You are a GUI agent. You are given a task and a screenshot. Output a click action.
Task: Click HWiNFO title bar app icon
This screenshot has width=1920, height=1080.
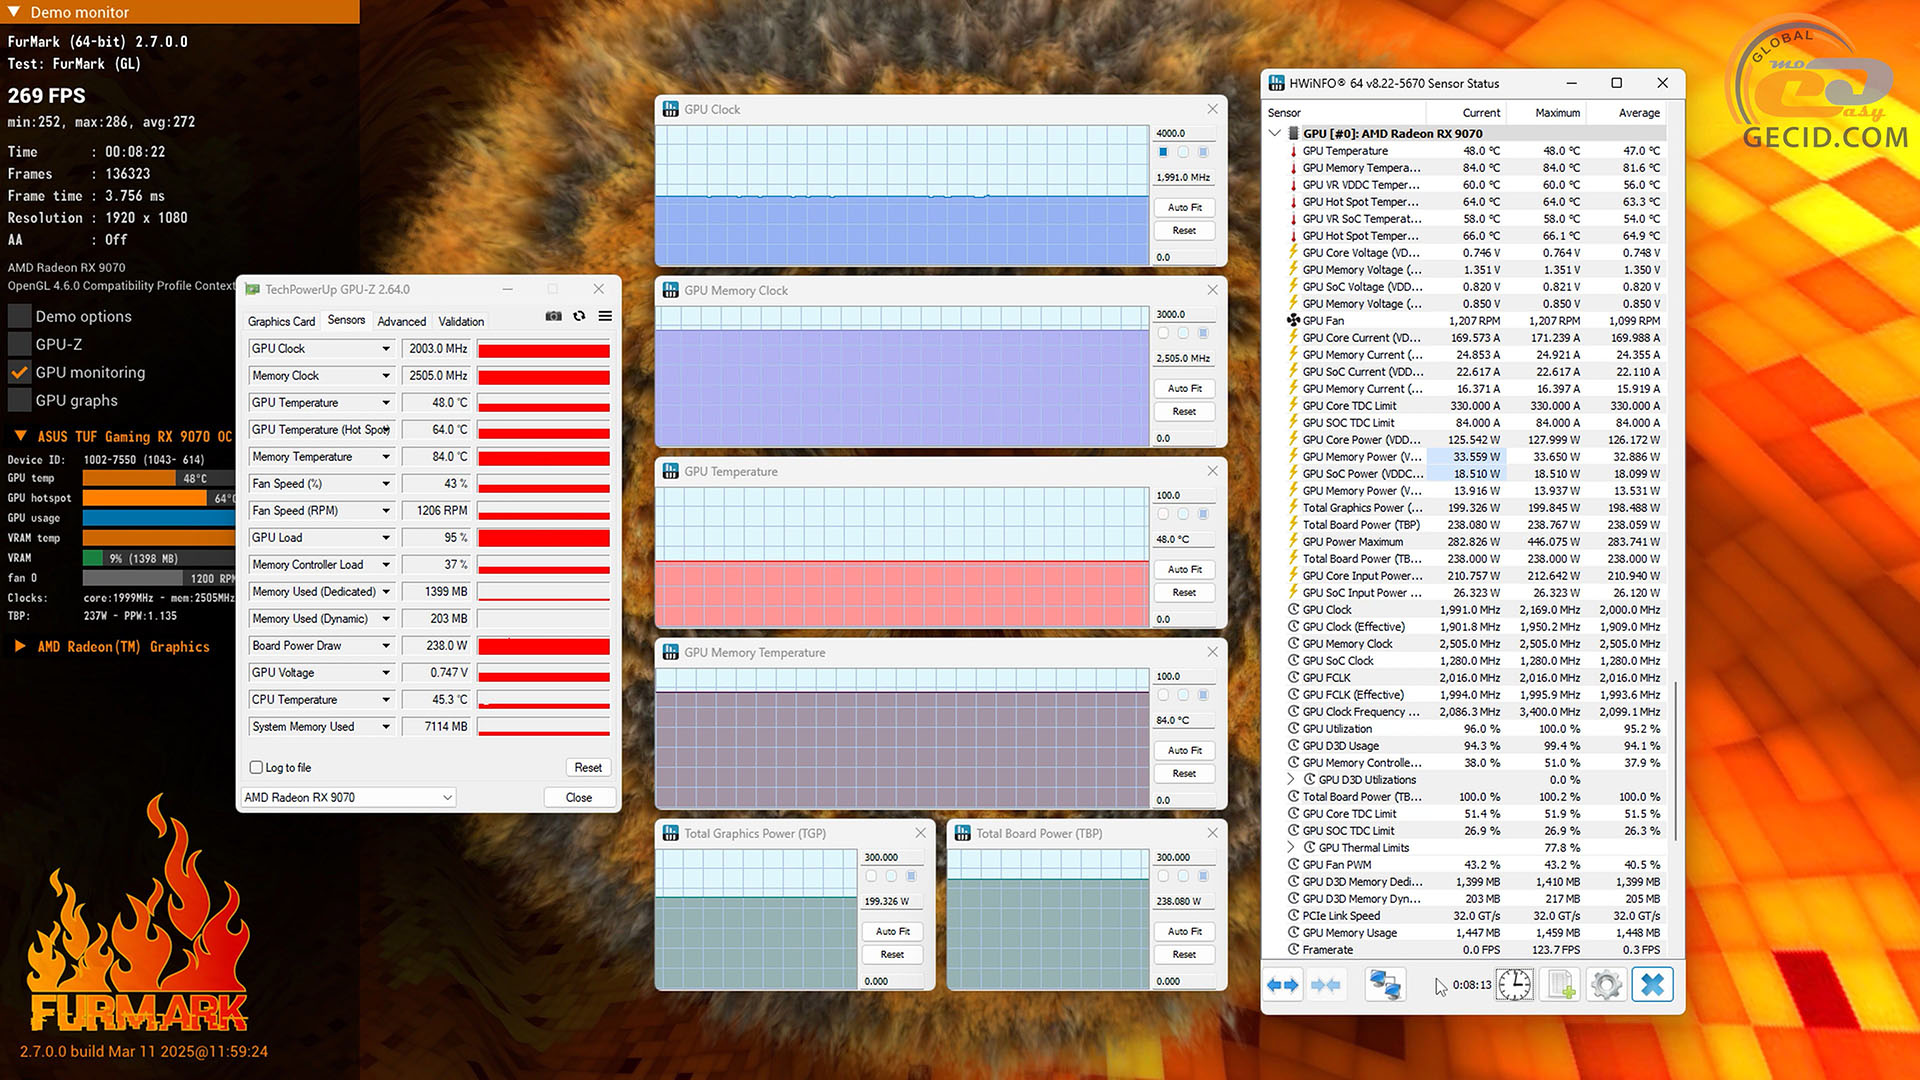pyautogui.click(x=1276, y=83)
